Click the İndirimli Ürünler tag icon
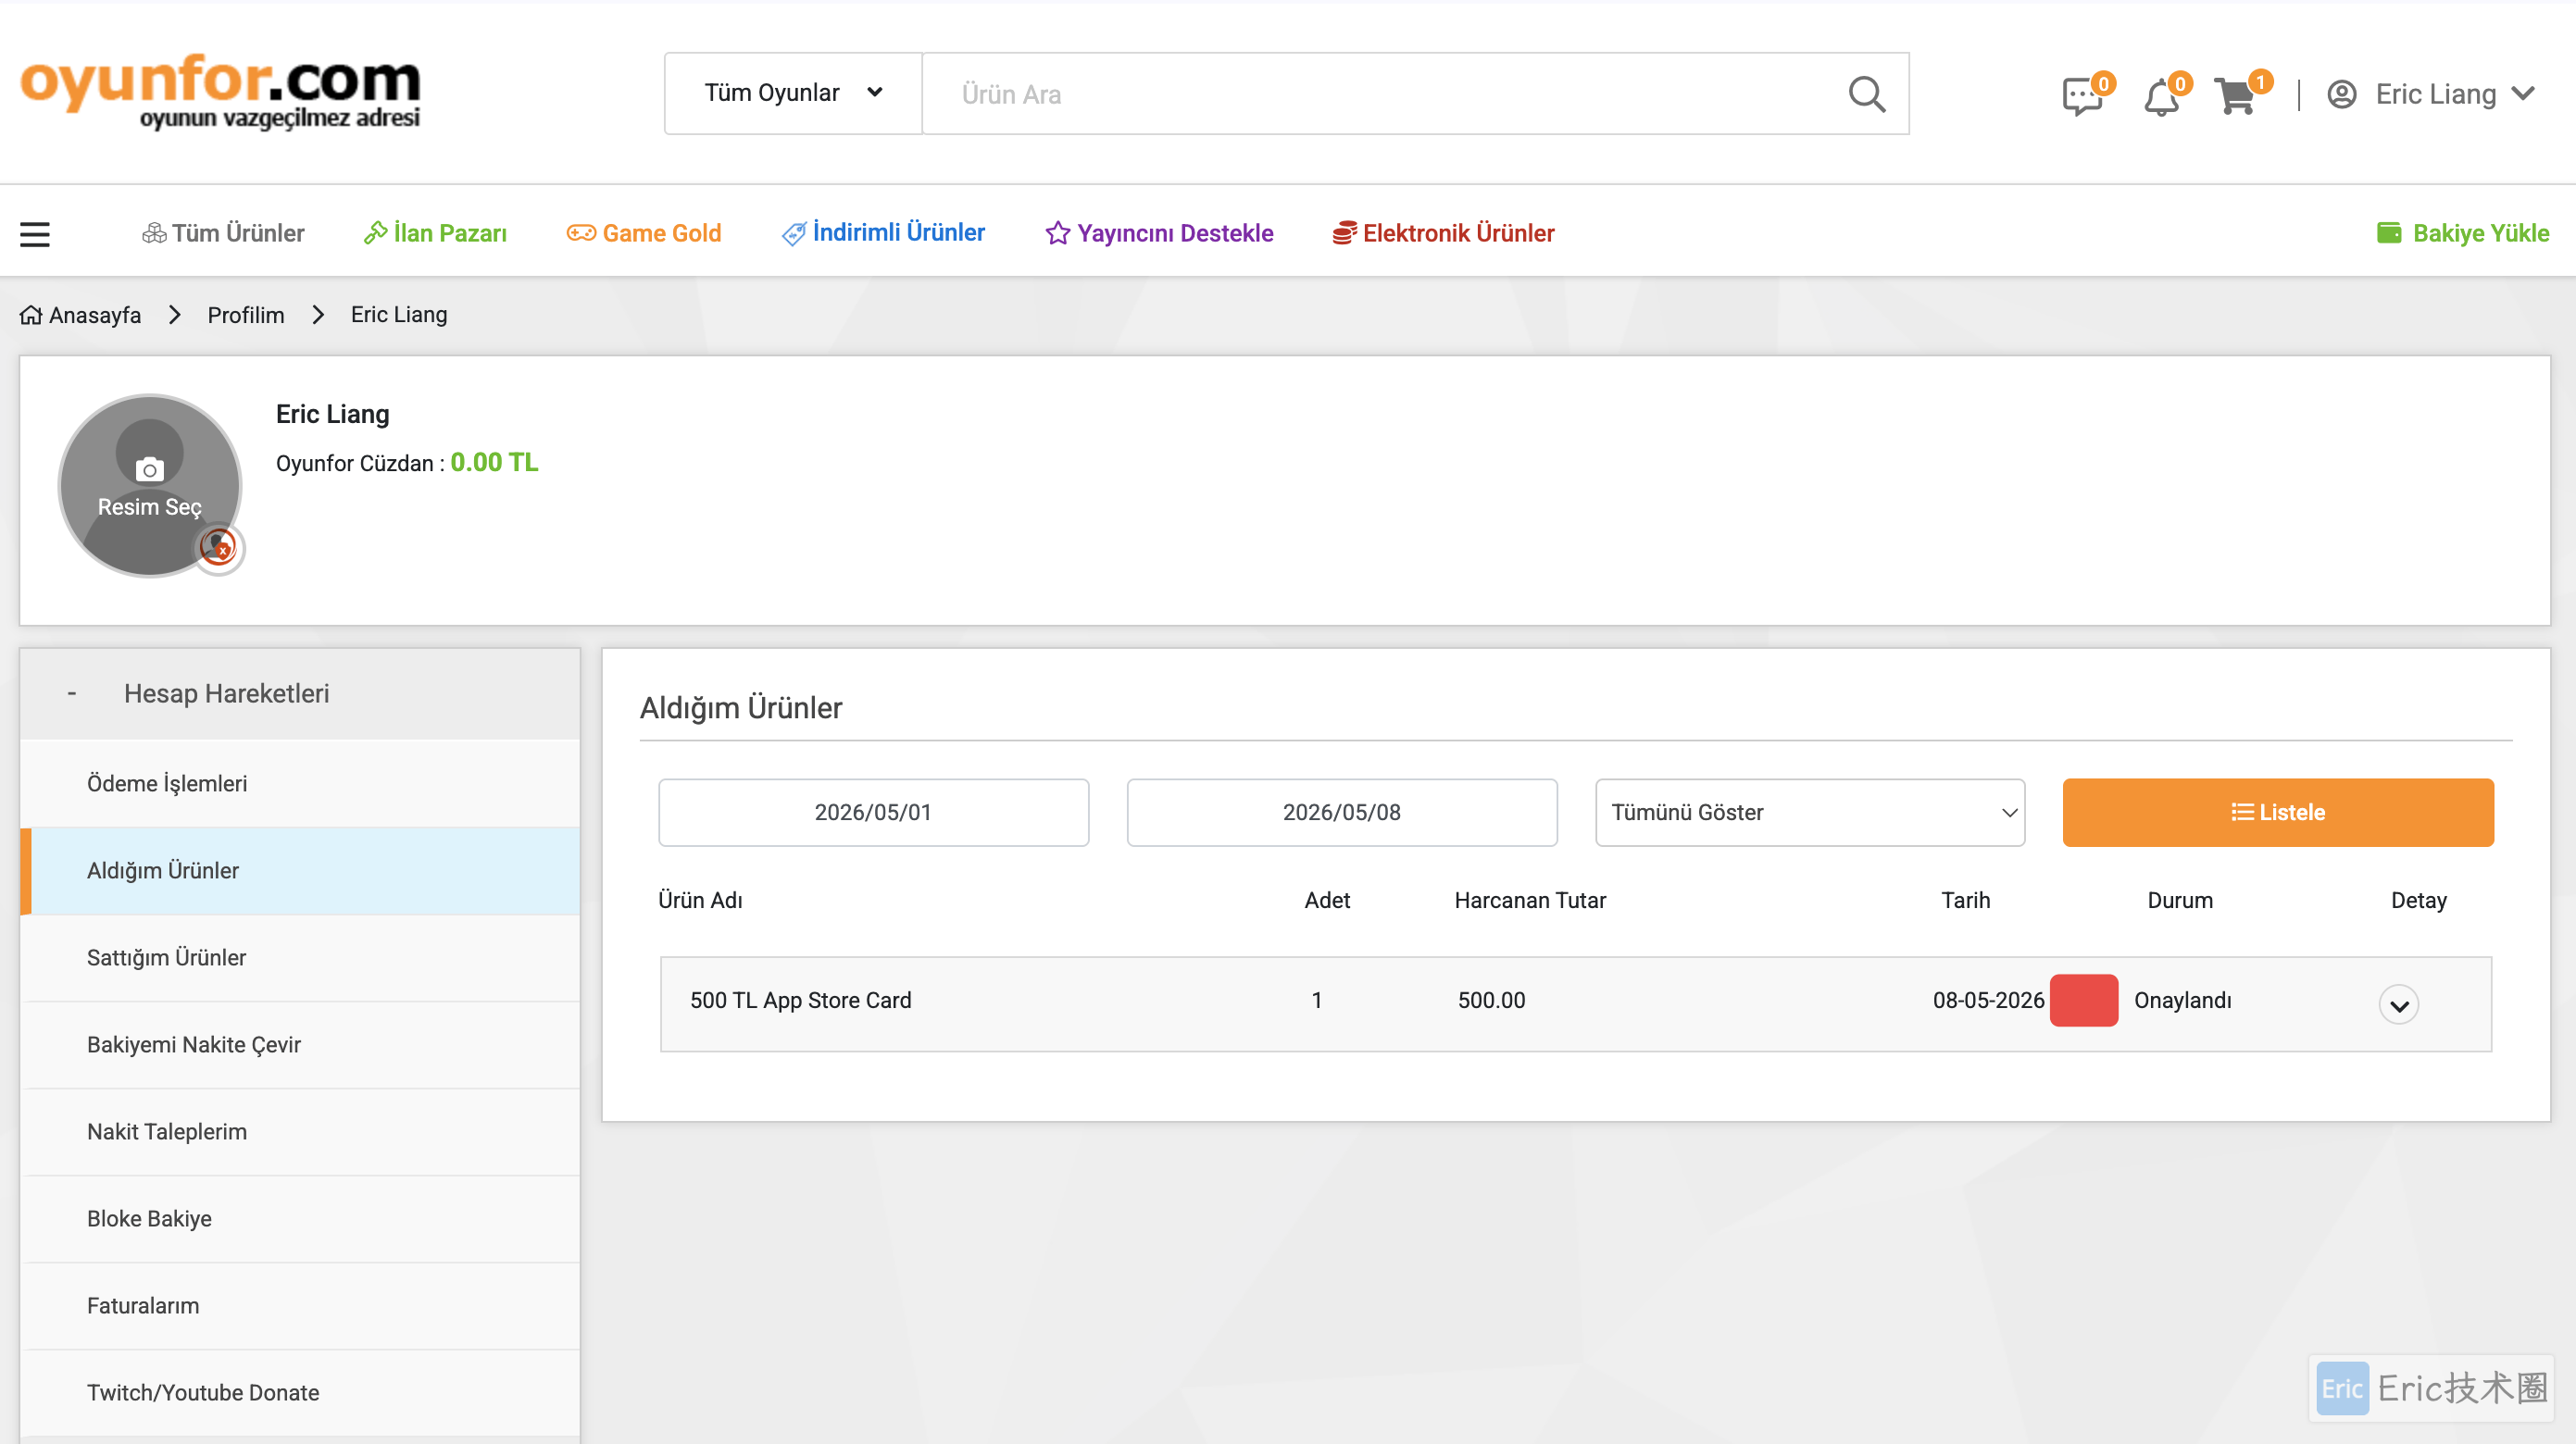2576x1444 pixels. coord(793,233)
